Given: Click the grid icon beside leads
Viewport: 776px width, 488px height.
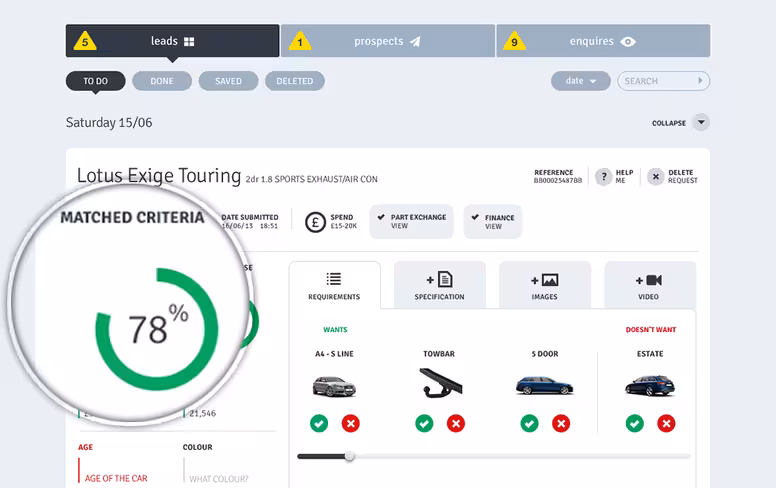Looking at the screenshot, I should pos(189,42).
